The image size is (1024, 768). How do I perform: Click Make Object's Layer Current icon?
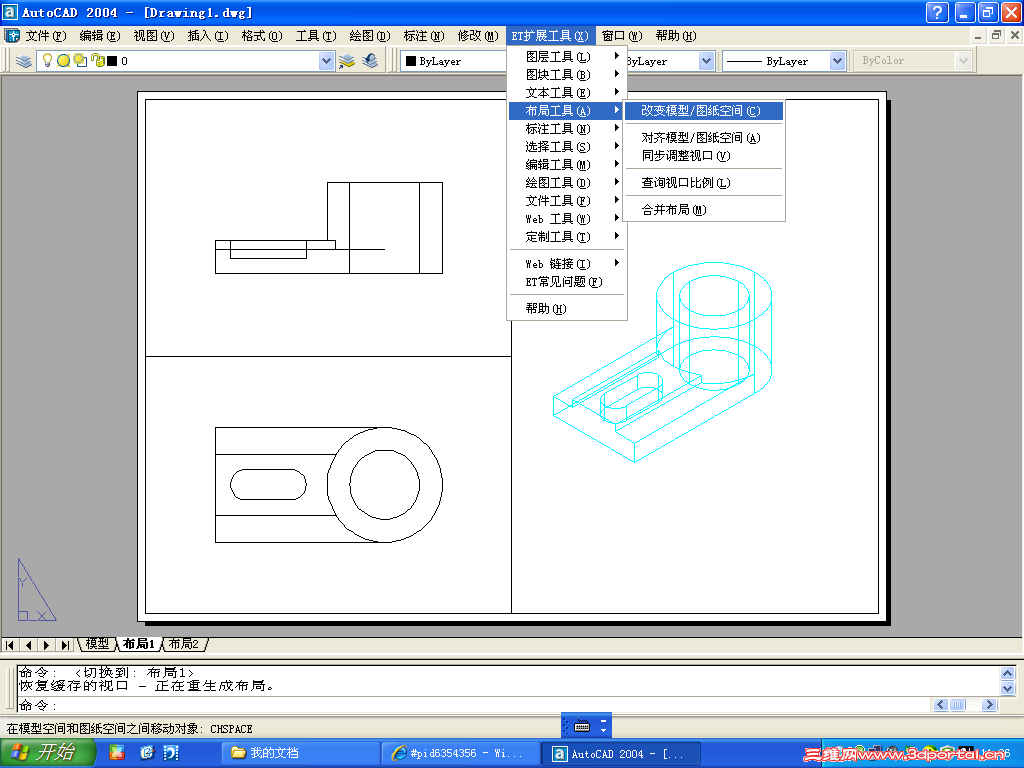click(347, 61)
